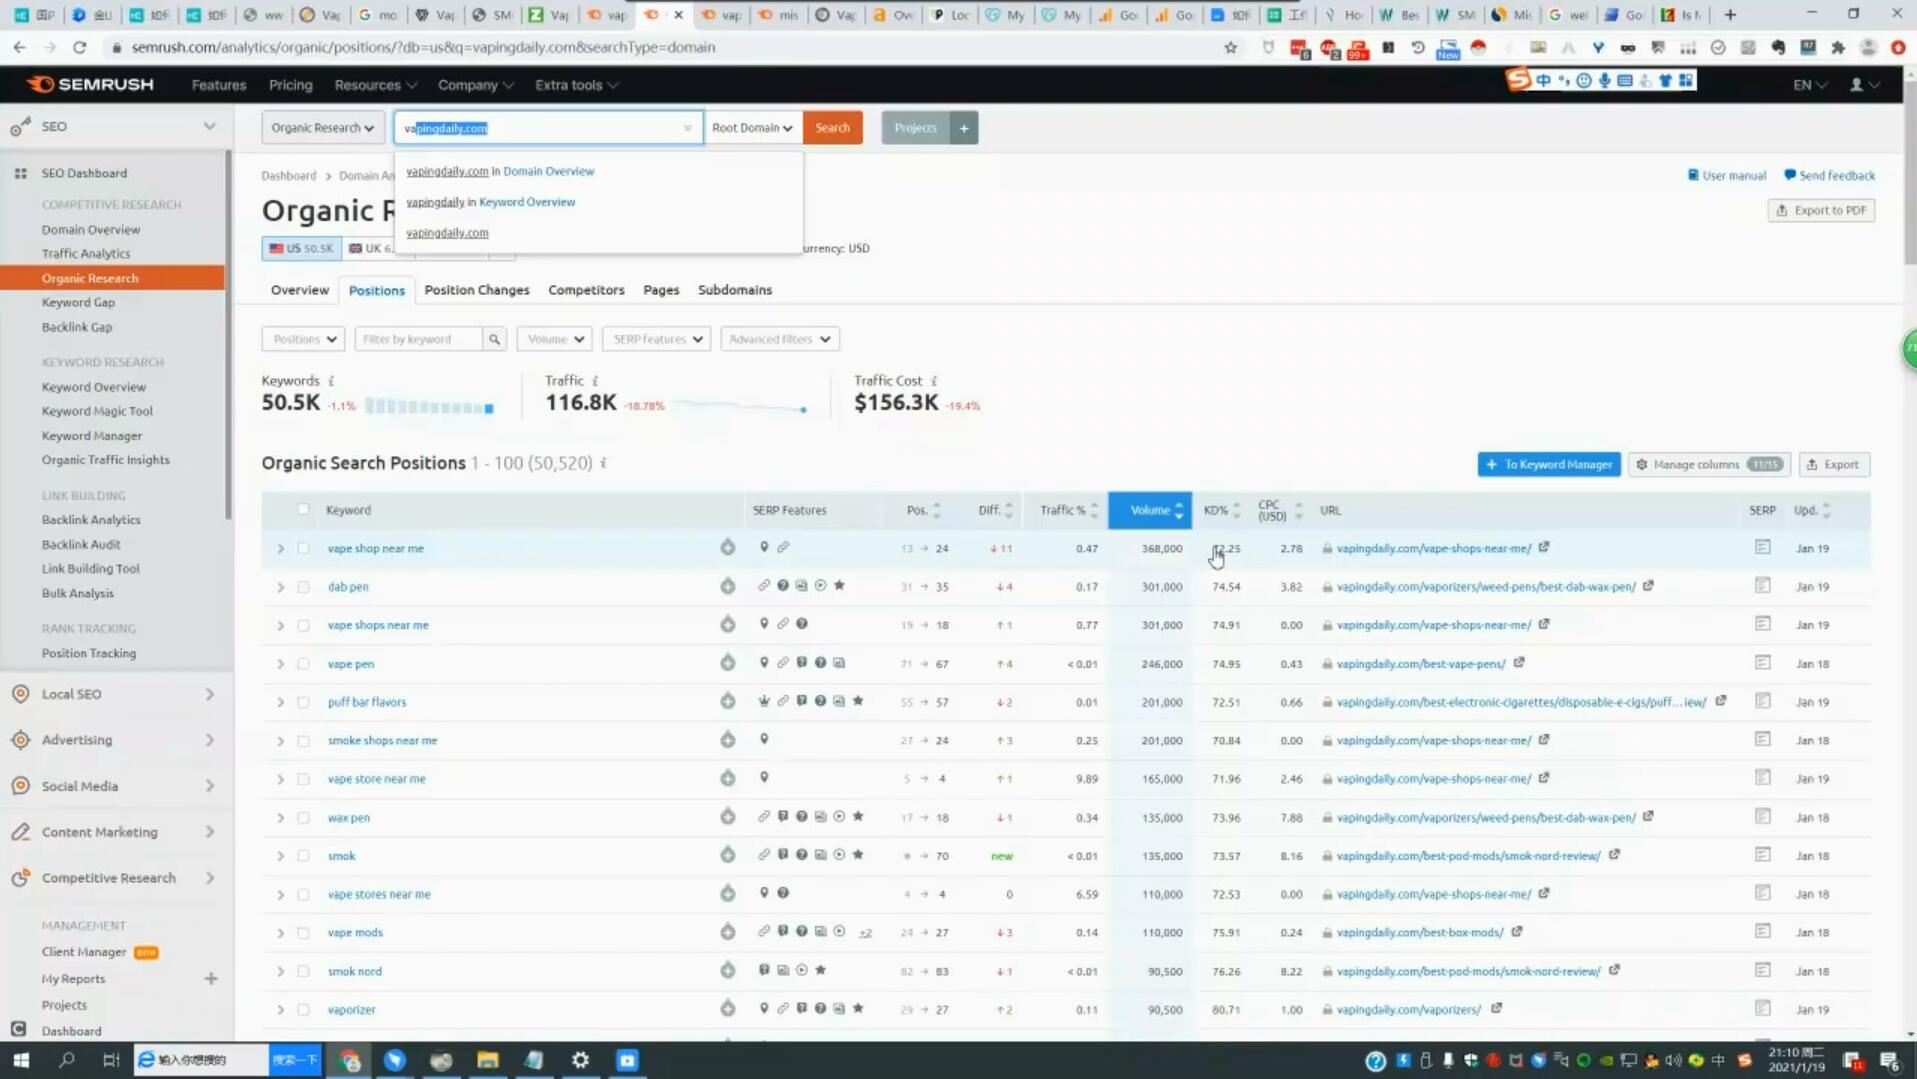Click the orange Search button

click(832, 128)
